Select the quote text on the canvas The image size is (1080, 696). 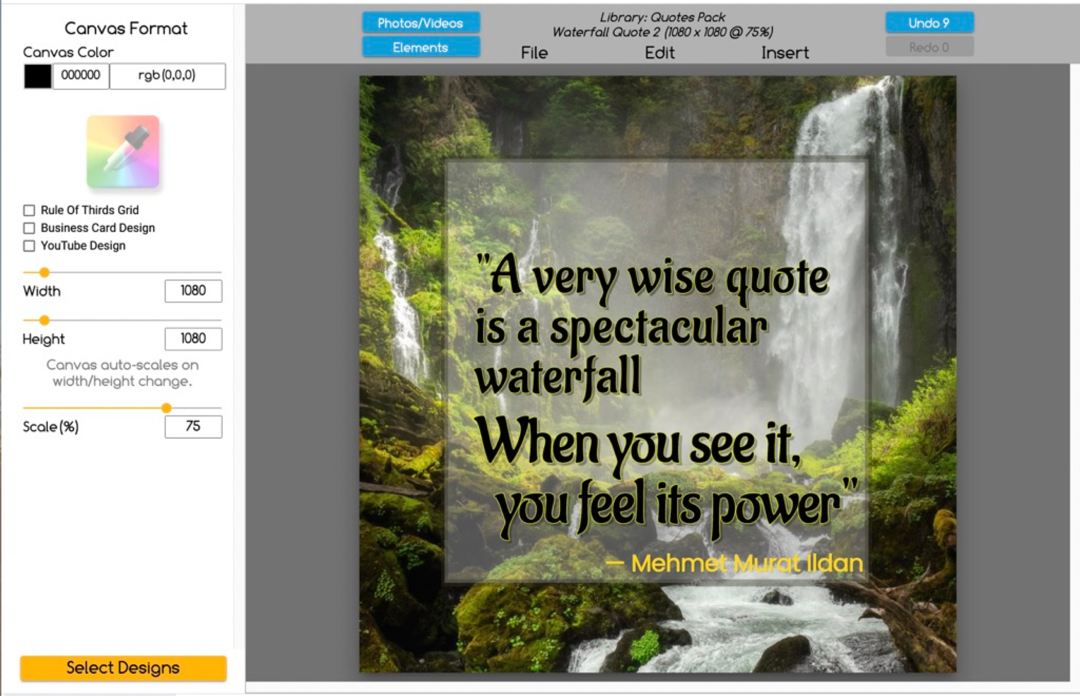point(667,395)
